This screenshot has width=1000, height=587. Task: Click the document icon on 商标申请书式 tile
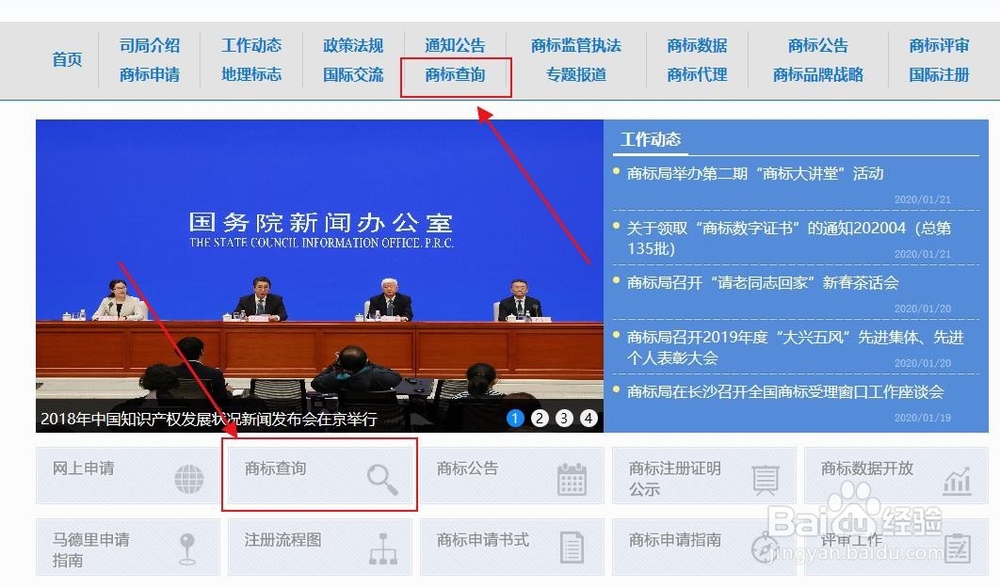[571, 547]
